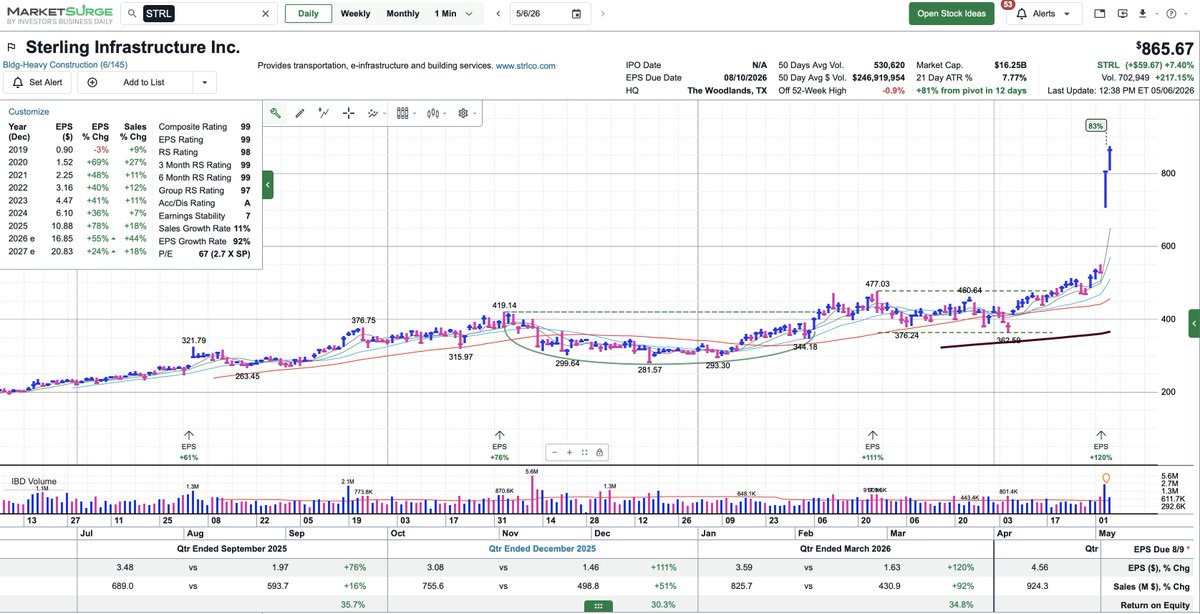This screenshot has height=614, width=1200.
Task: Click the screen share/swap icon
Action: (1123, 14)
